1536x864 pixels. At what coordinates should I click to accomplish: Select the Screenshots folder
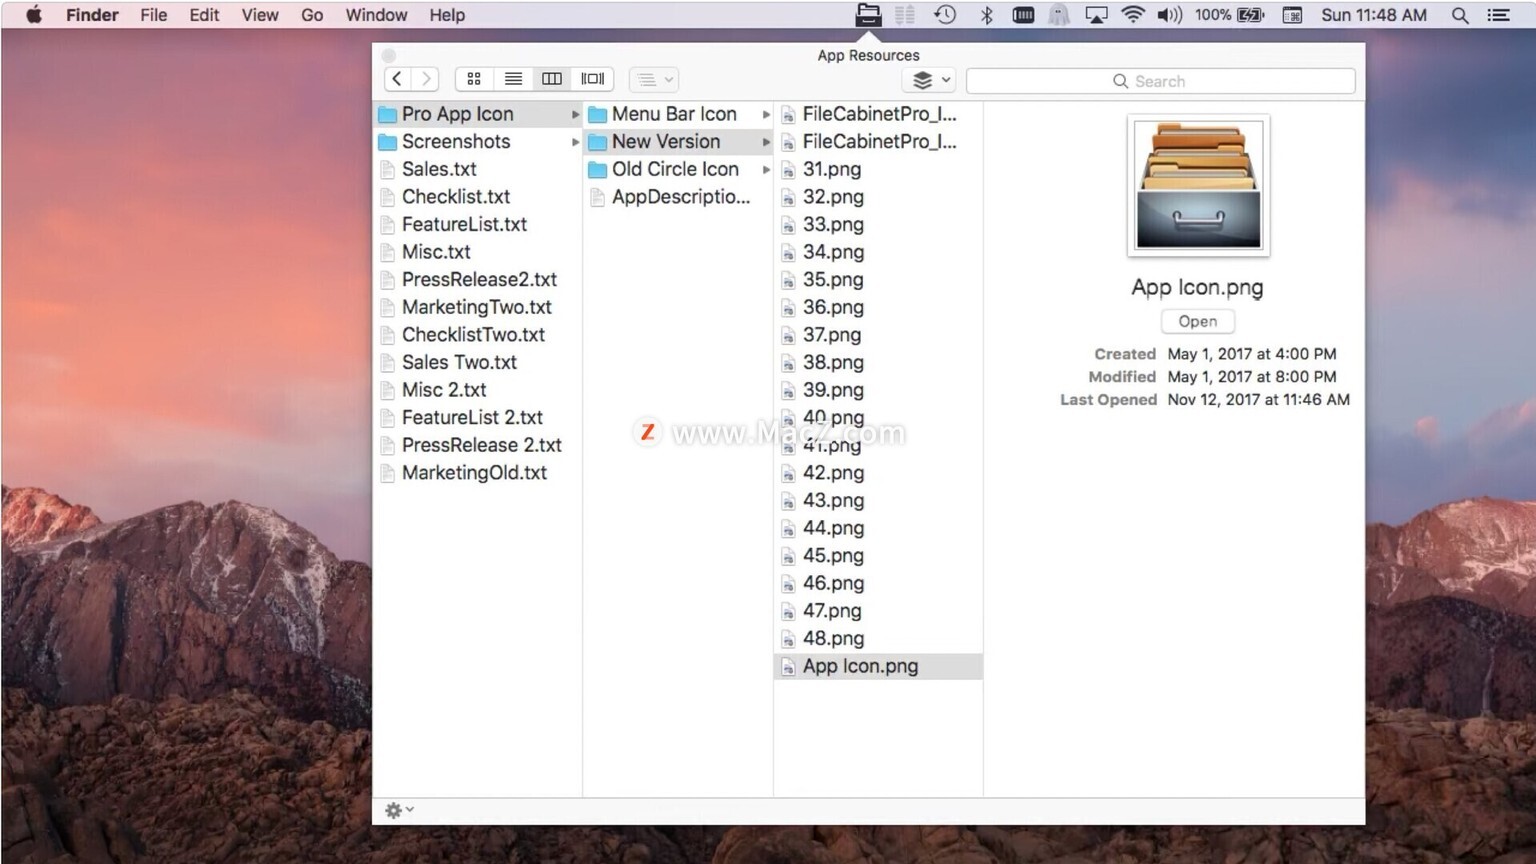(x=478, y=142)
